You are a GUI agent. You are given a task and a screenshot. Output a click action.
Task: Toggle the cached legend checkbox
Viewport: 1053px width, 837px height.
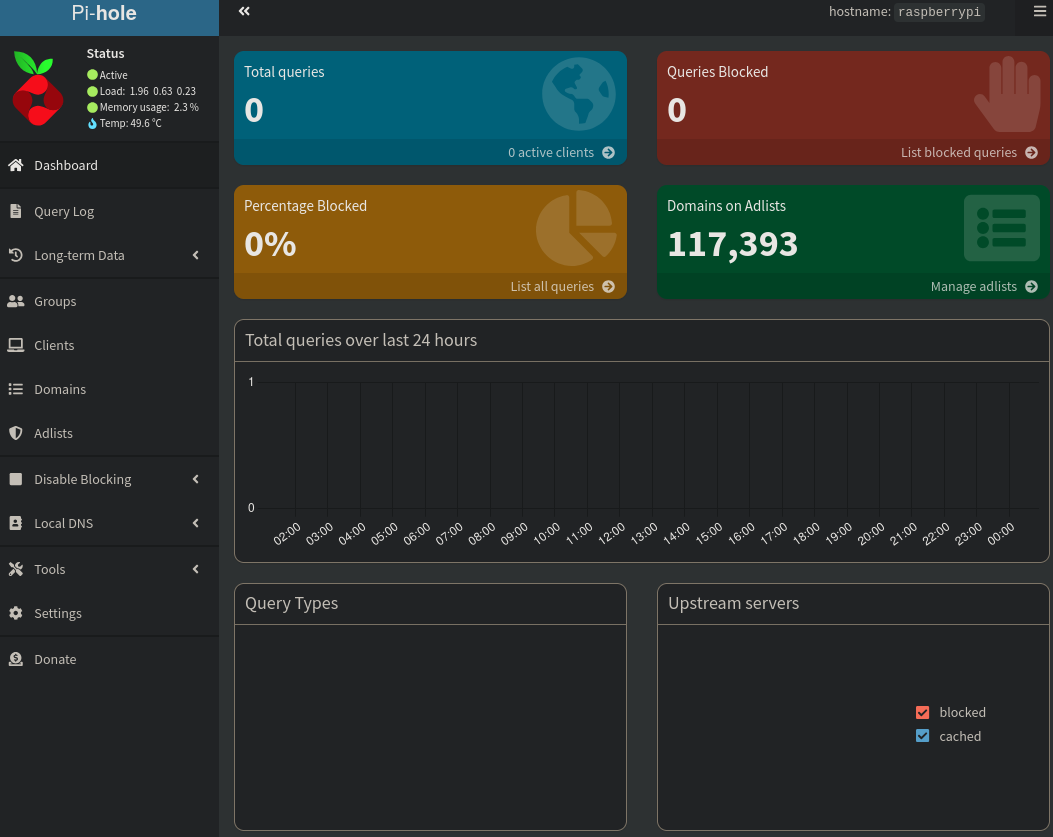(x=922, y=736)
